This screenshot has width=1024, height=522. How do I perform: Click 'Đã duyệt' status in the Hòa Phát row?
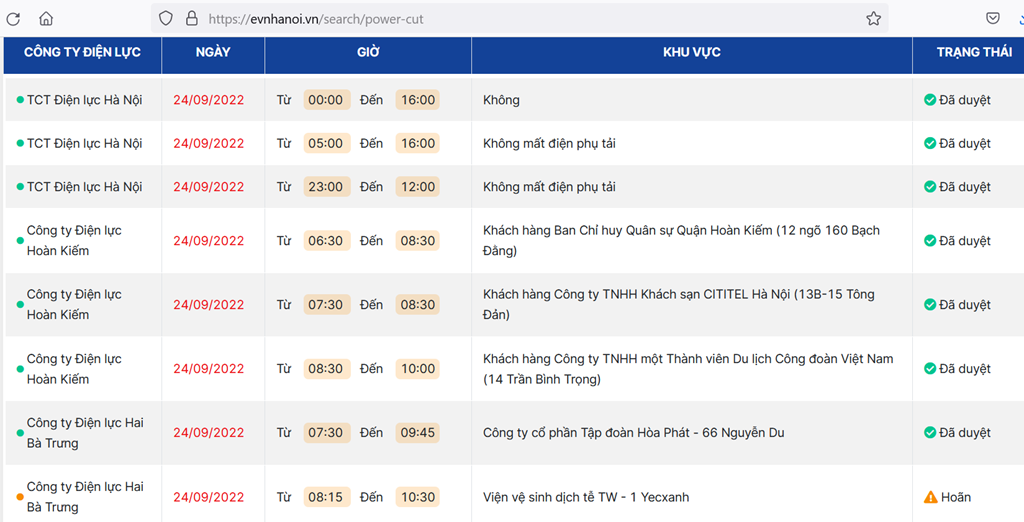coord(965,432)
